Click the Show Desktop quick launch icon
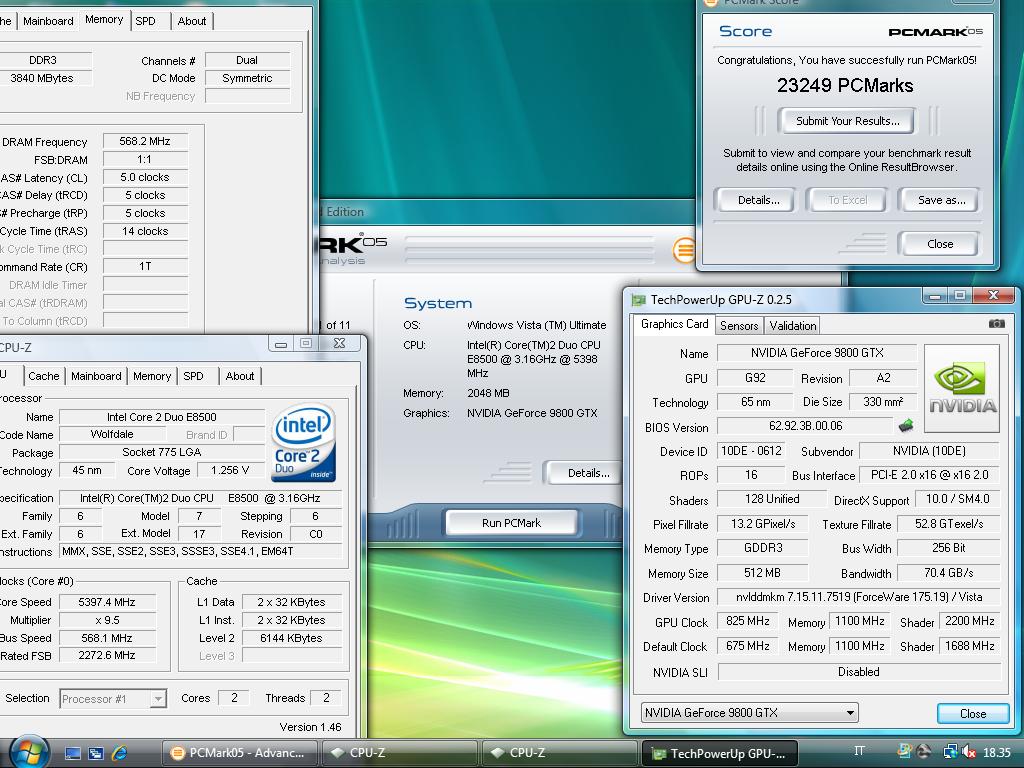The height and width of the screenshot is (768, 1024). pos(73,753)
